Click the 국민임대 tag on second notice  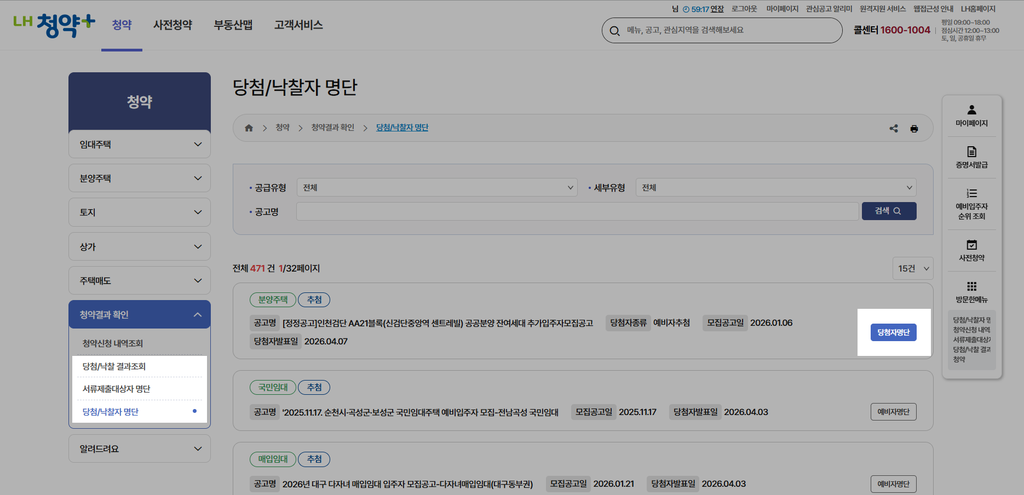click(x=272, y=387)
